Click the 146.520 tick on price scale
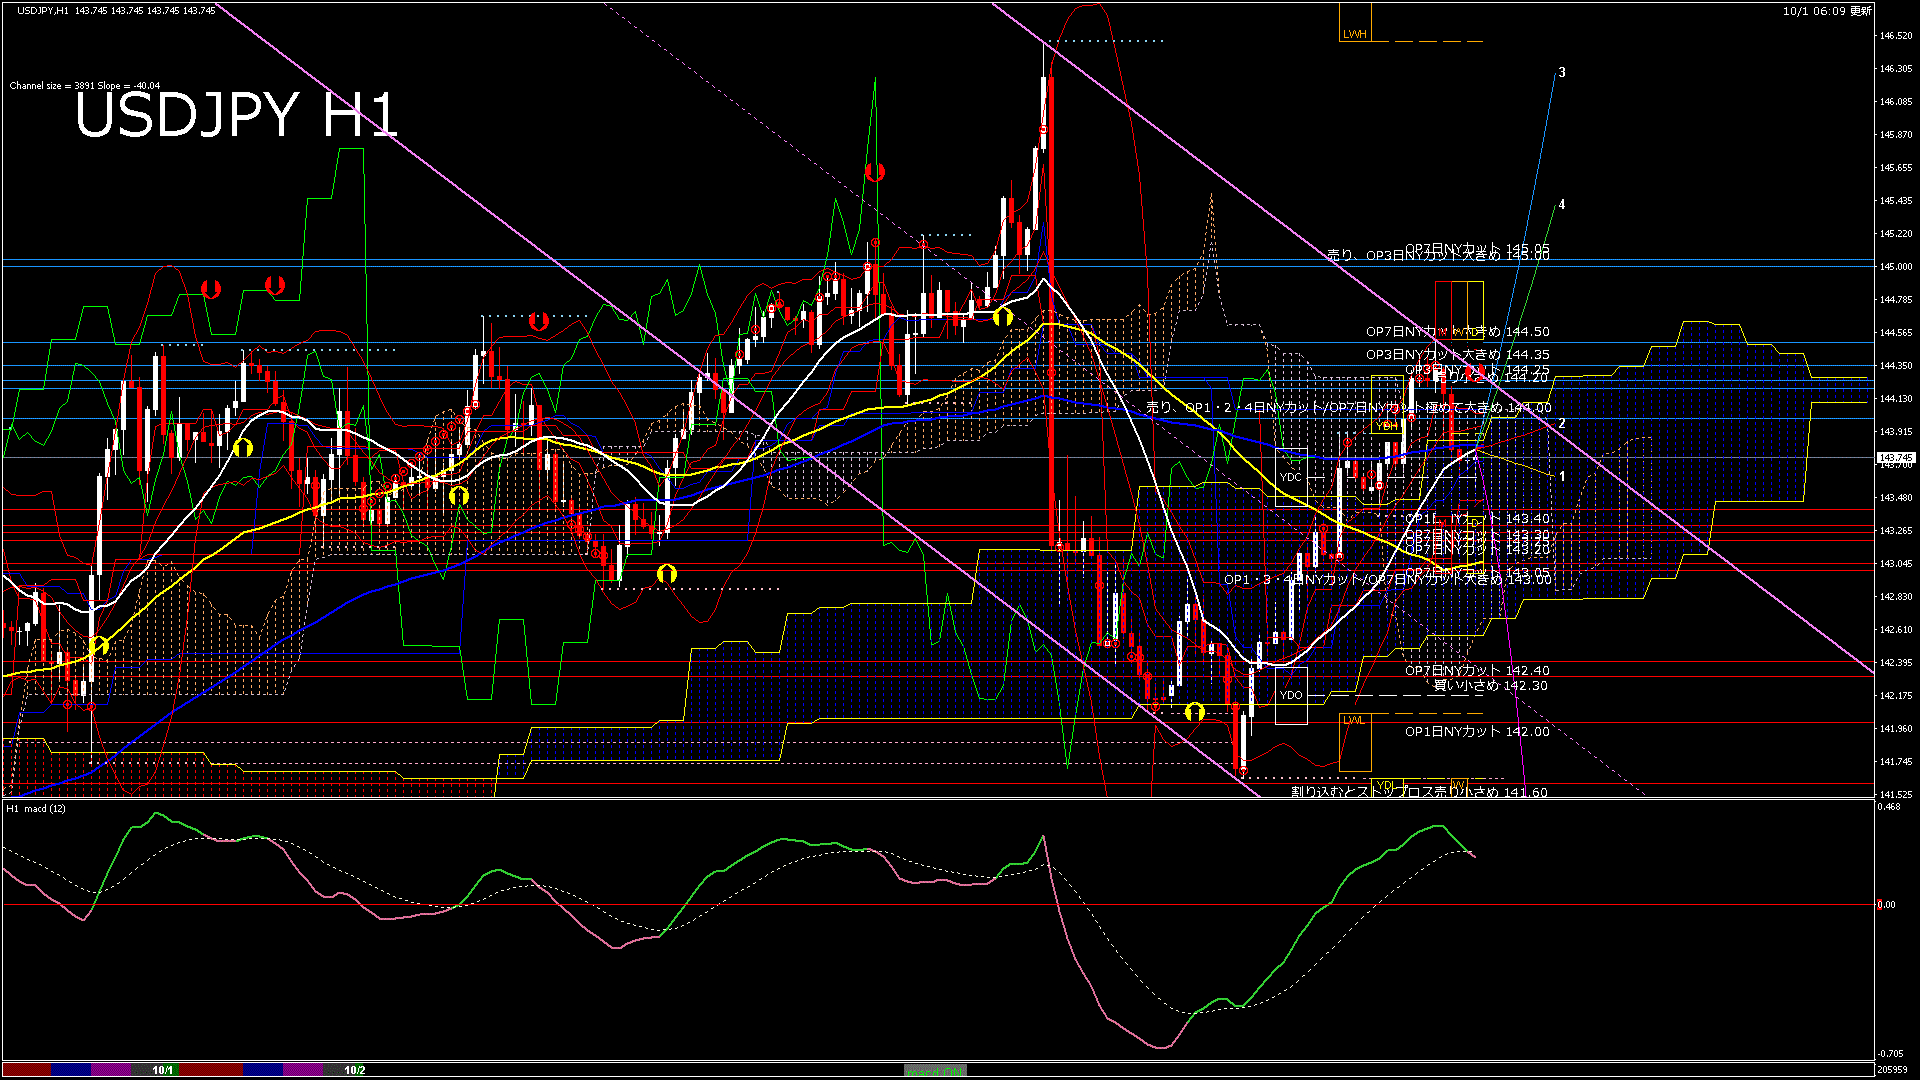Screen dimensions: 1920x1080 point(1895,36)
